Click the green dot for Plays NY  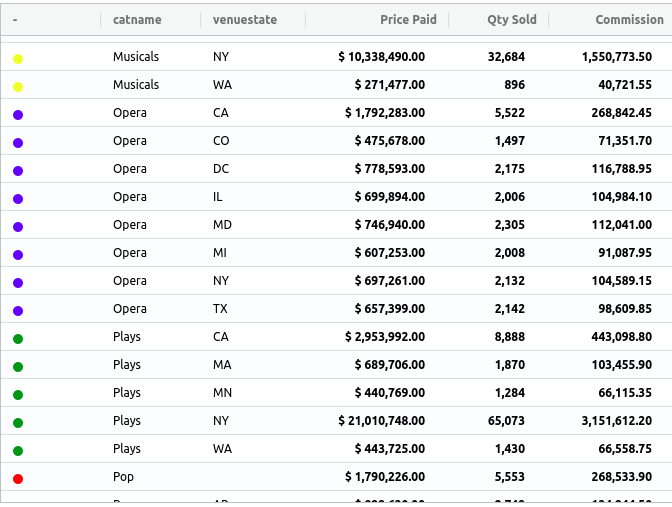[x=18, y=423]
